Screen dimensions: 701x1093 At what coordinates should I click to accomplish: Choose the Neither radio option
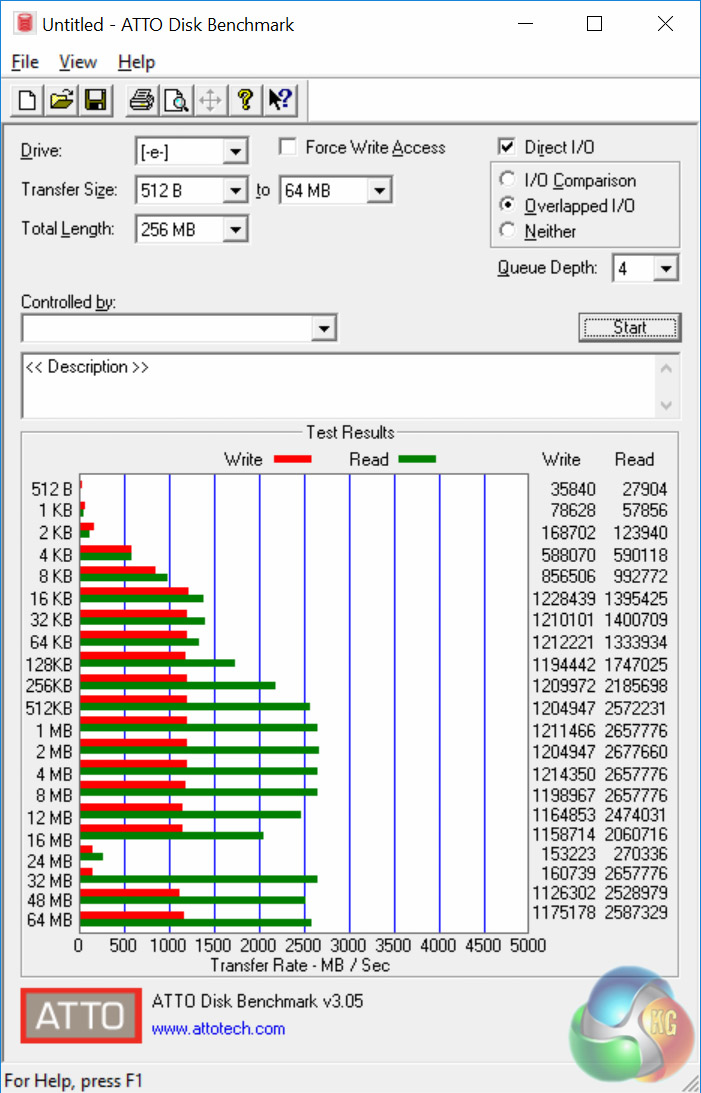pyautogui.click(x=507, y=230)
